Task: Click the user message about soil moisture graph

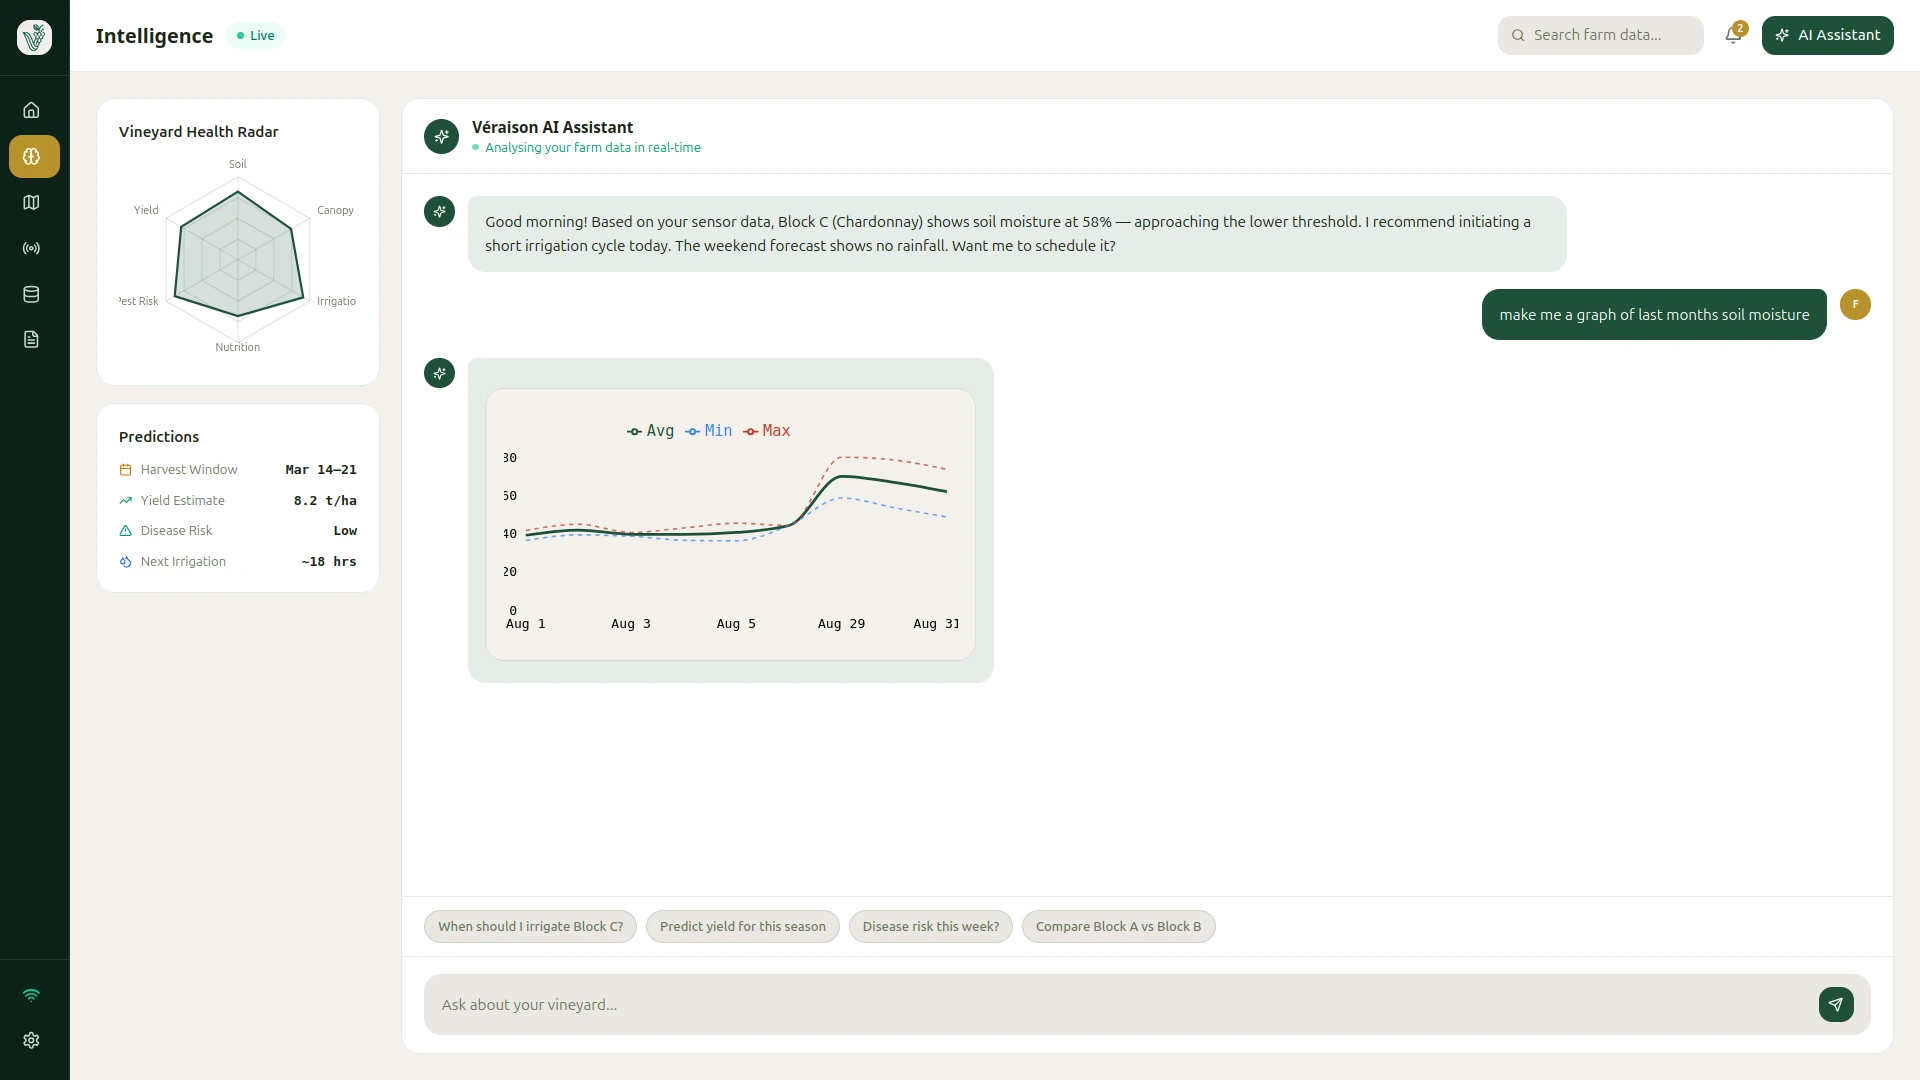Action: click(x=1654, y=315)
